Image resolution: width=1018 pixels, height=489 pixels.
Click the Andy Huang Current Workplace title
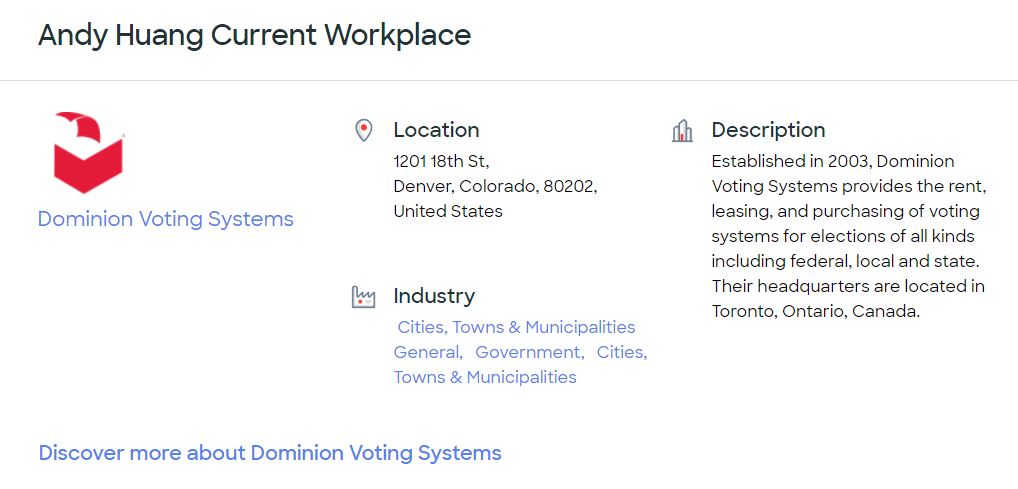pyautogui.click(x=254, y=35)
